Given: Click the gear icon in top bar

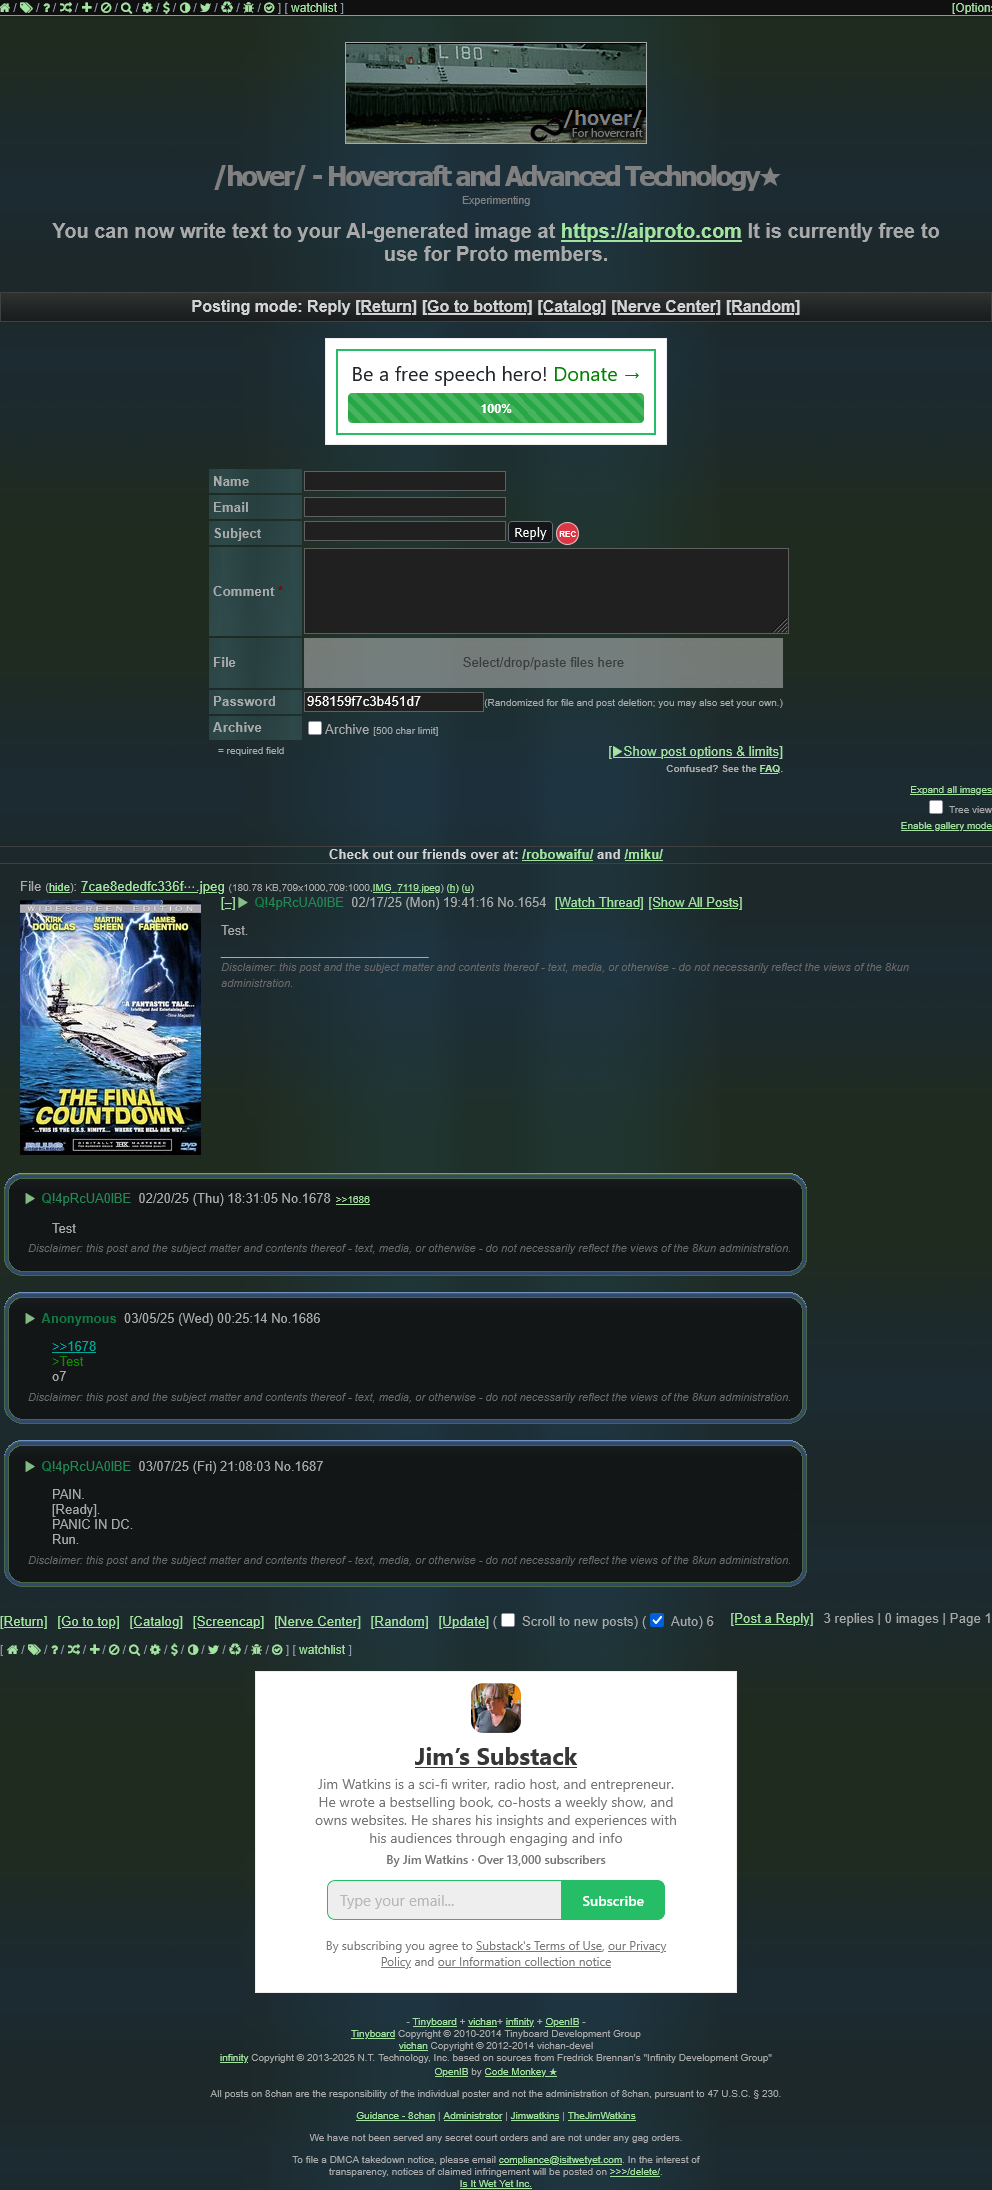Looking at the screenshot, I should 147,7.
